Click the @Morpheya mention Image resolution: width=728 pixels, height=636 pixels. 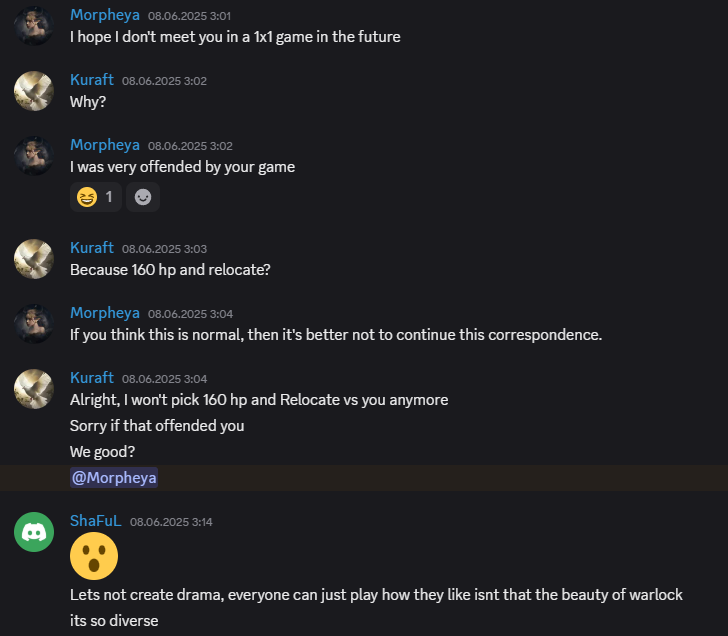pyautogui.click(x=114, y=478)
